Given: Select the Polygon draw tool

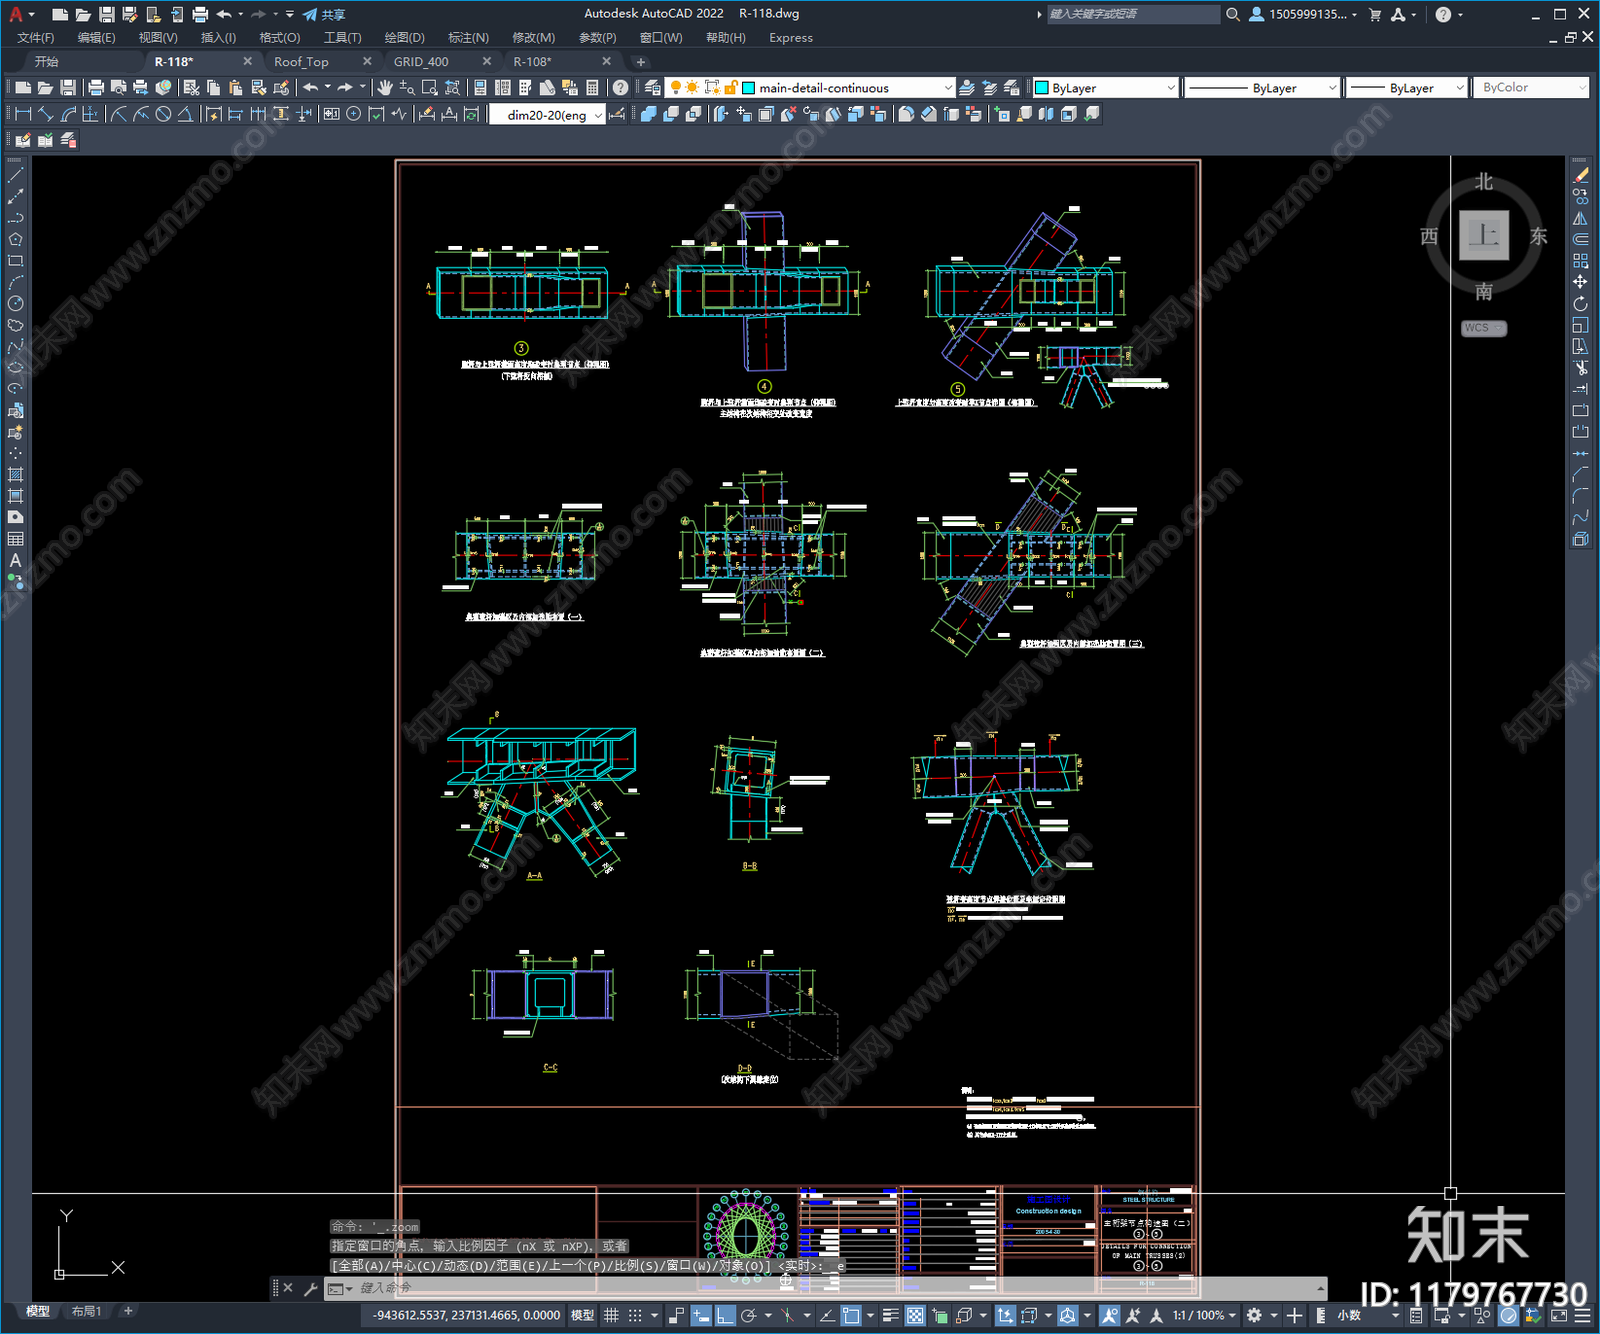Looking at the screenshot, I should coord(15,240).
